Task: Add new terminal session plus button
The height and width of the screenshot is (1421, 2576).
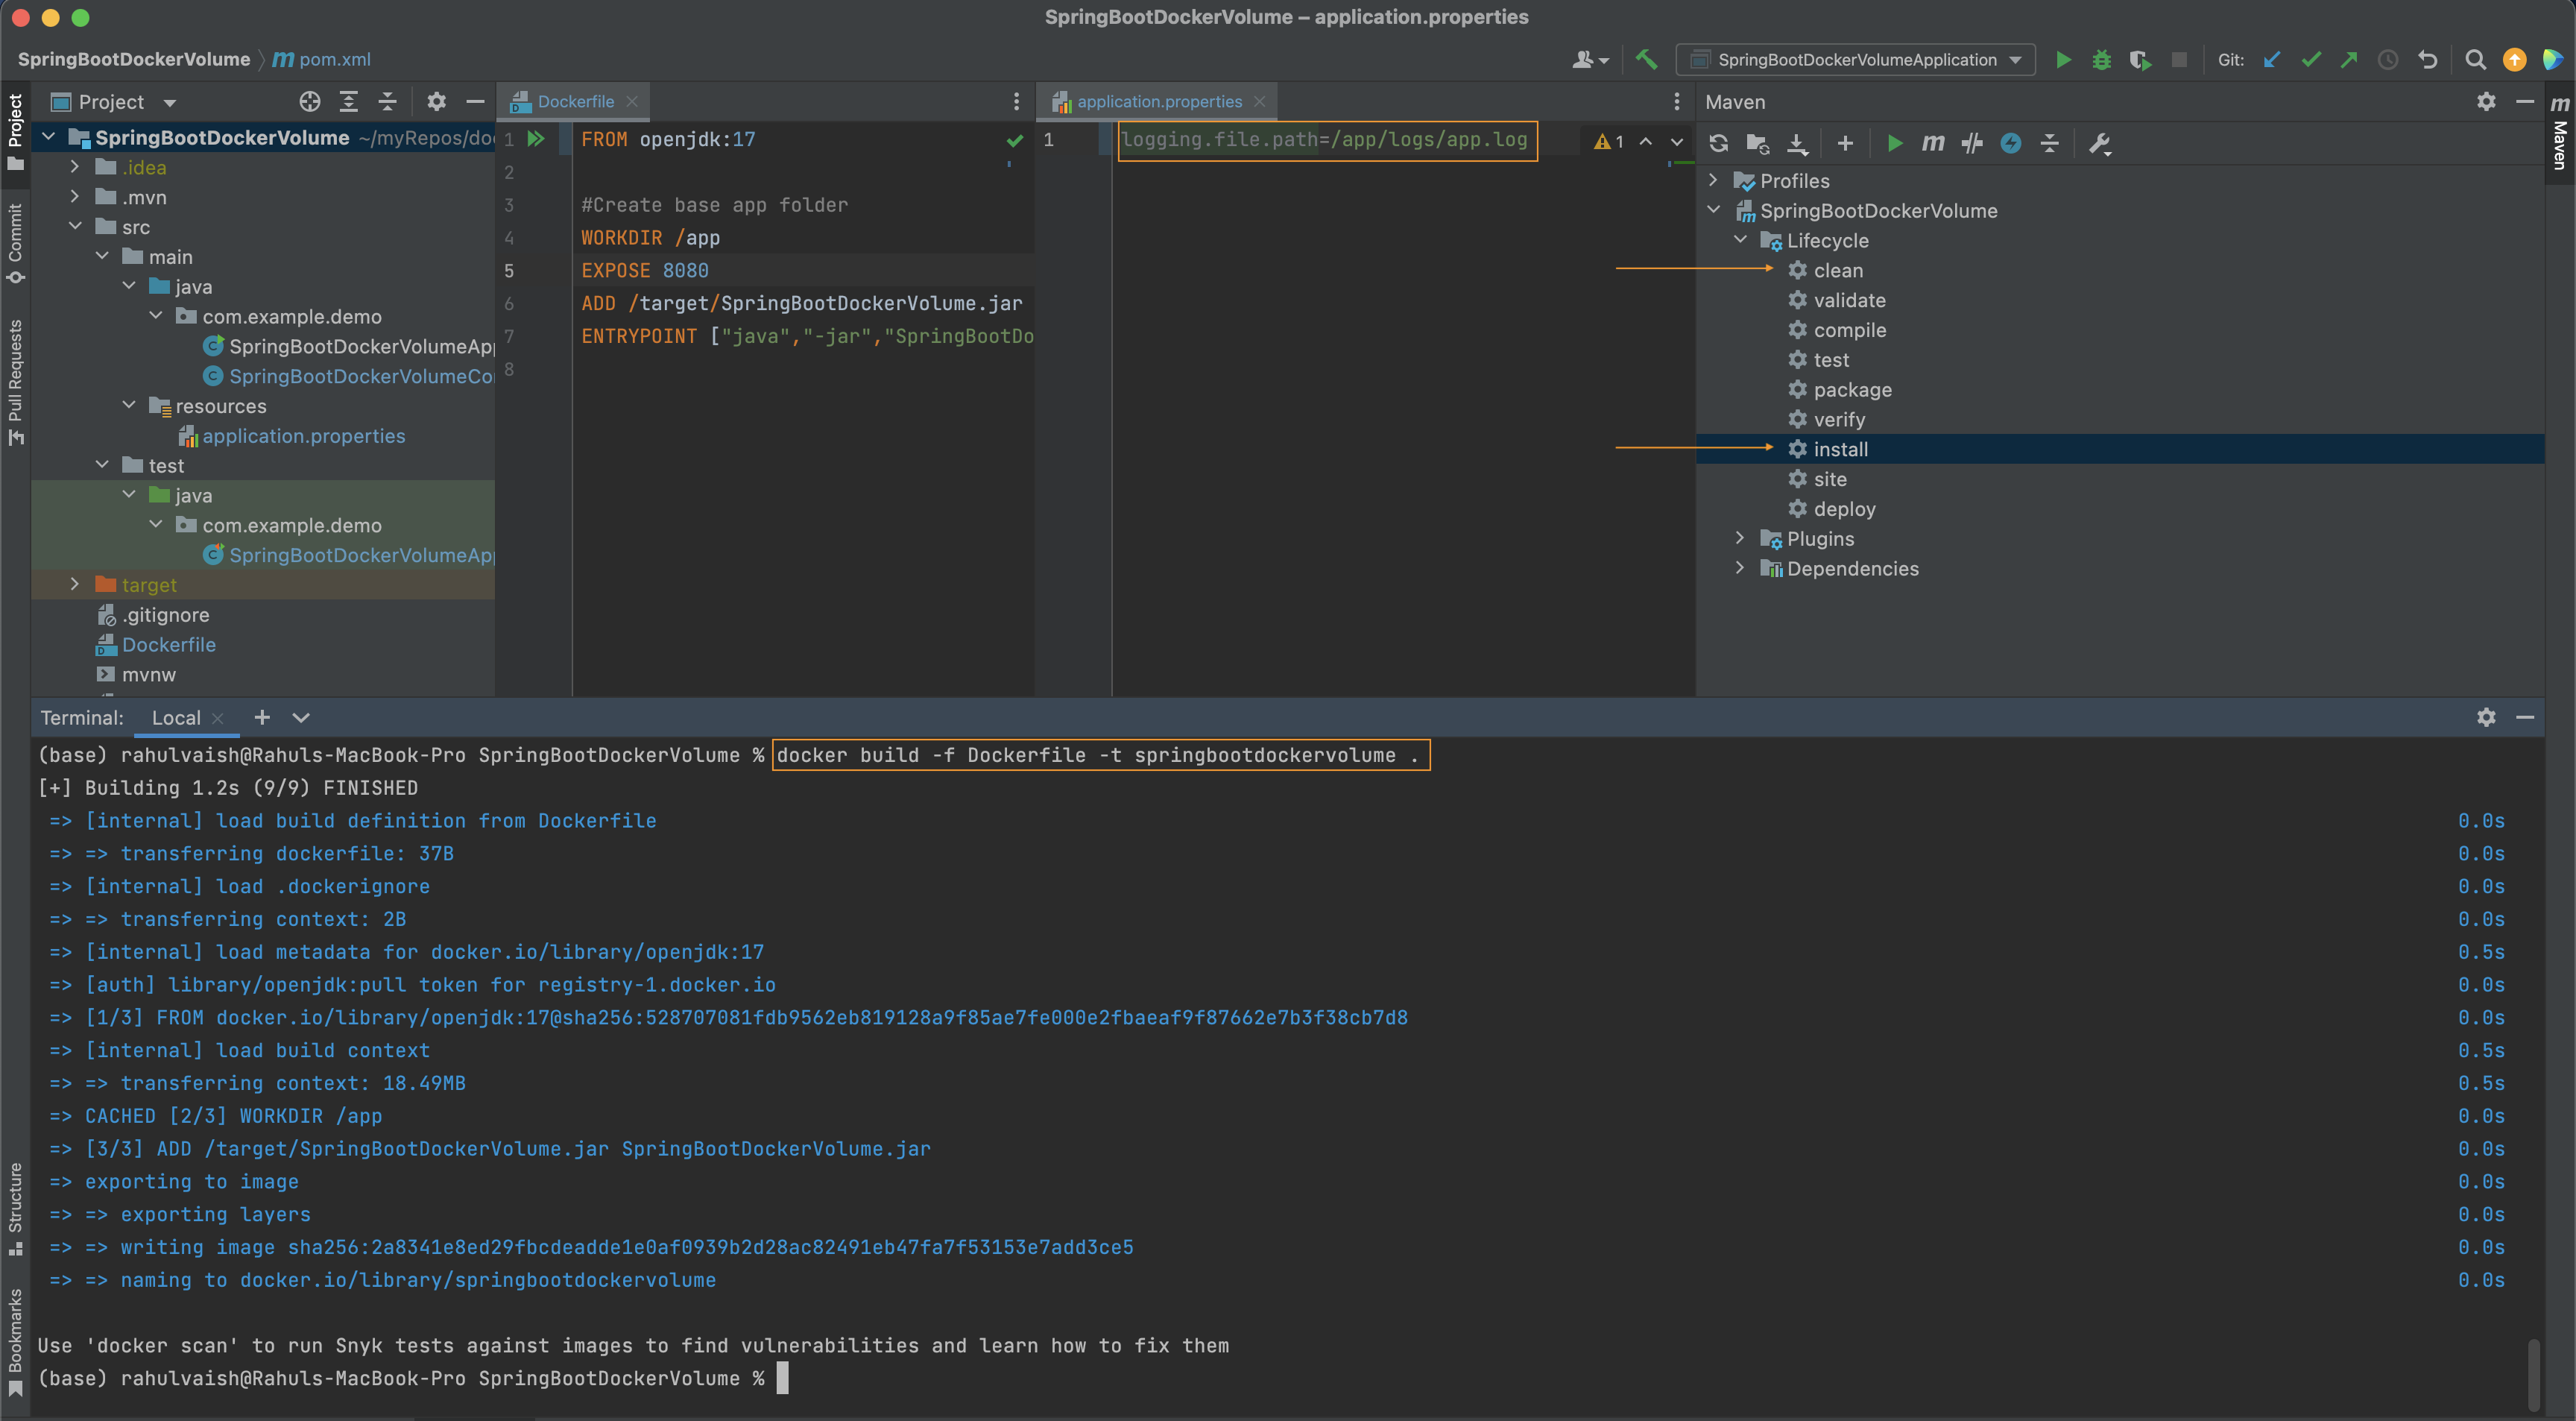Action: click(x=262, y=718)
